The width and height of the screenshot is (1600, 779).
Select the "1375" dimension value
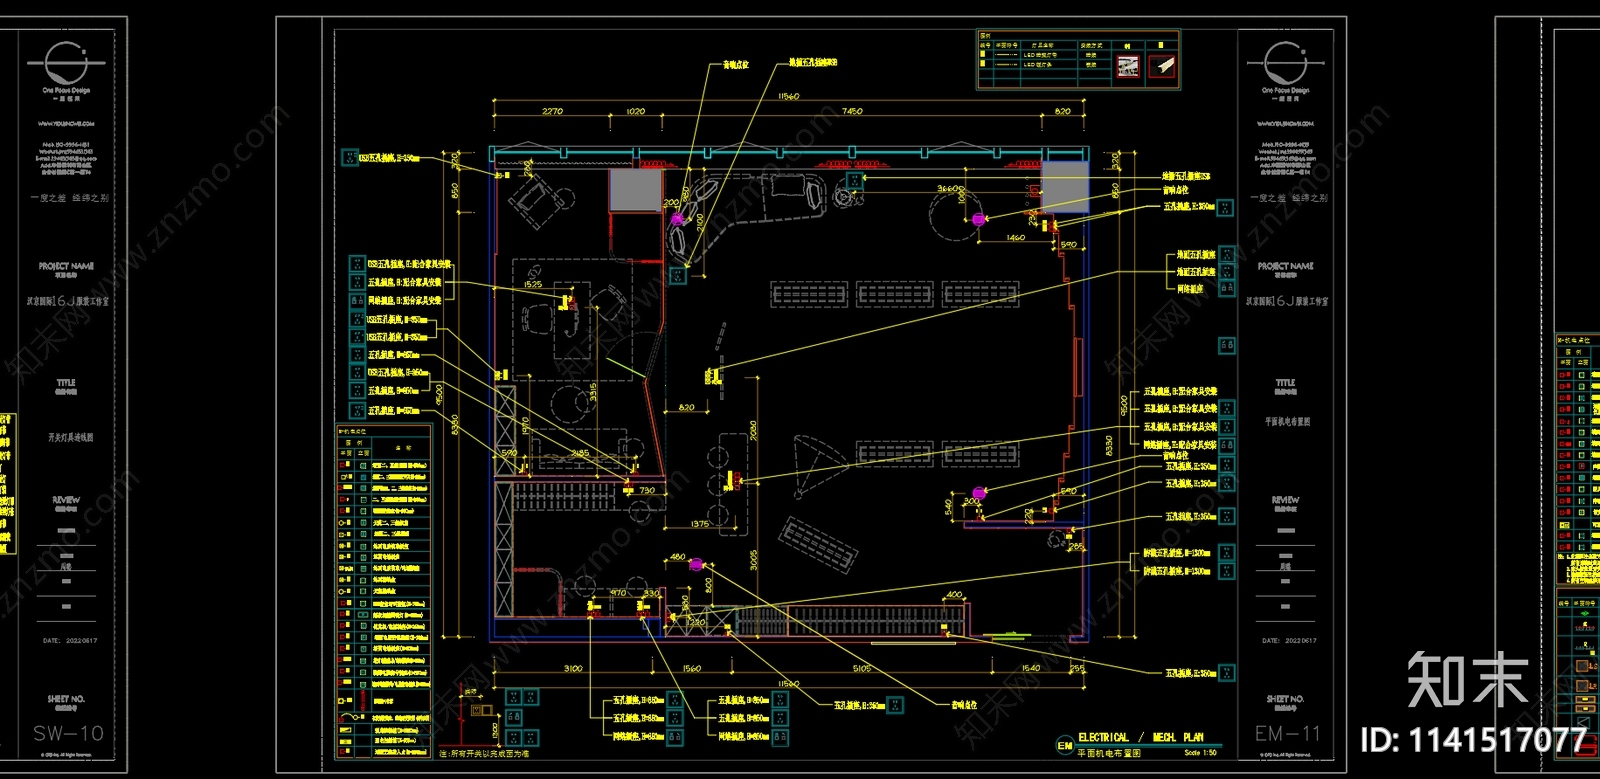coord(700,524)
